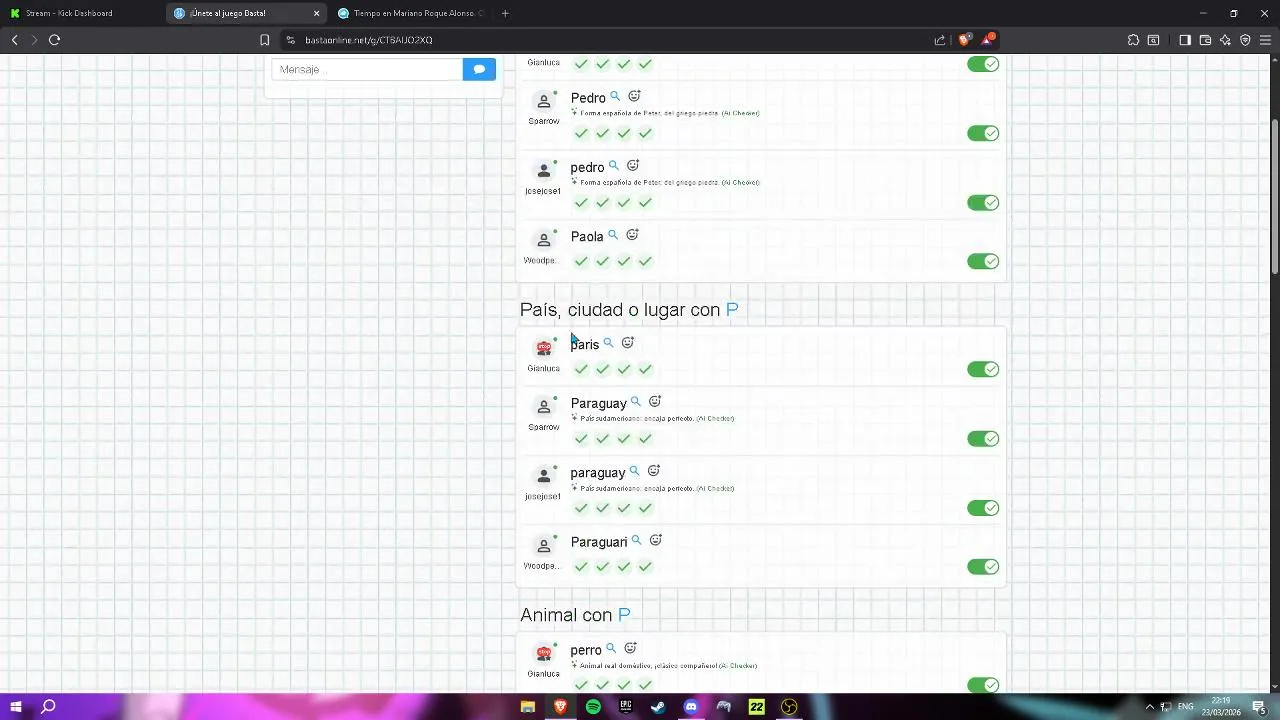The height and width of the screenshot is (720, 1280).
Task: Switch to the Tiempo en Mariano Roque Alonso tab
Action: click(x=411, y=13)
